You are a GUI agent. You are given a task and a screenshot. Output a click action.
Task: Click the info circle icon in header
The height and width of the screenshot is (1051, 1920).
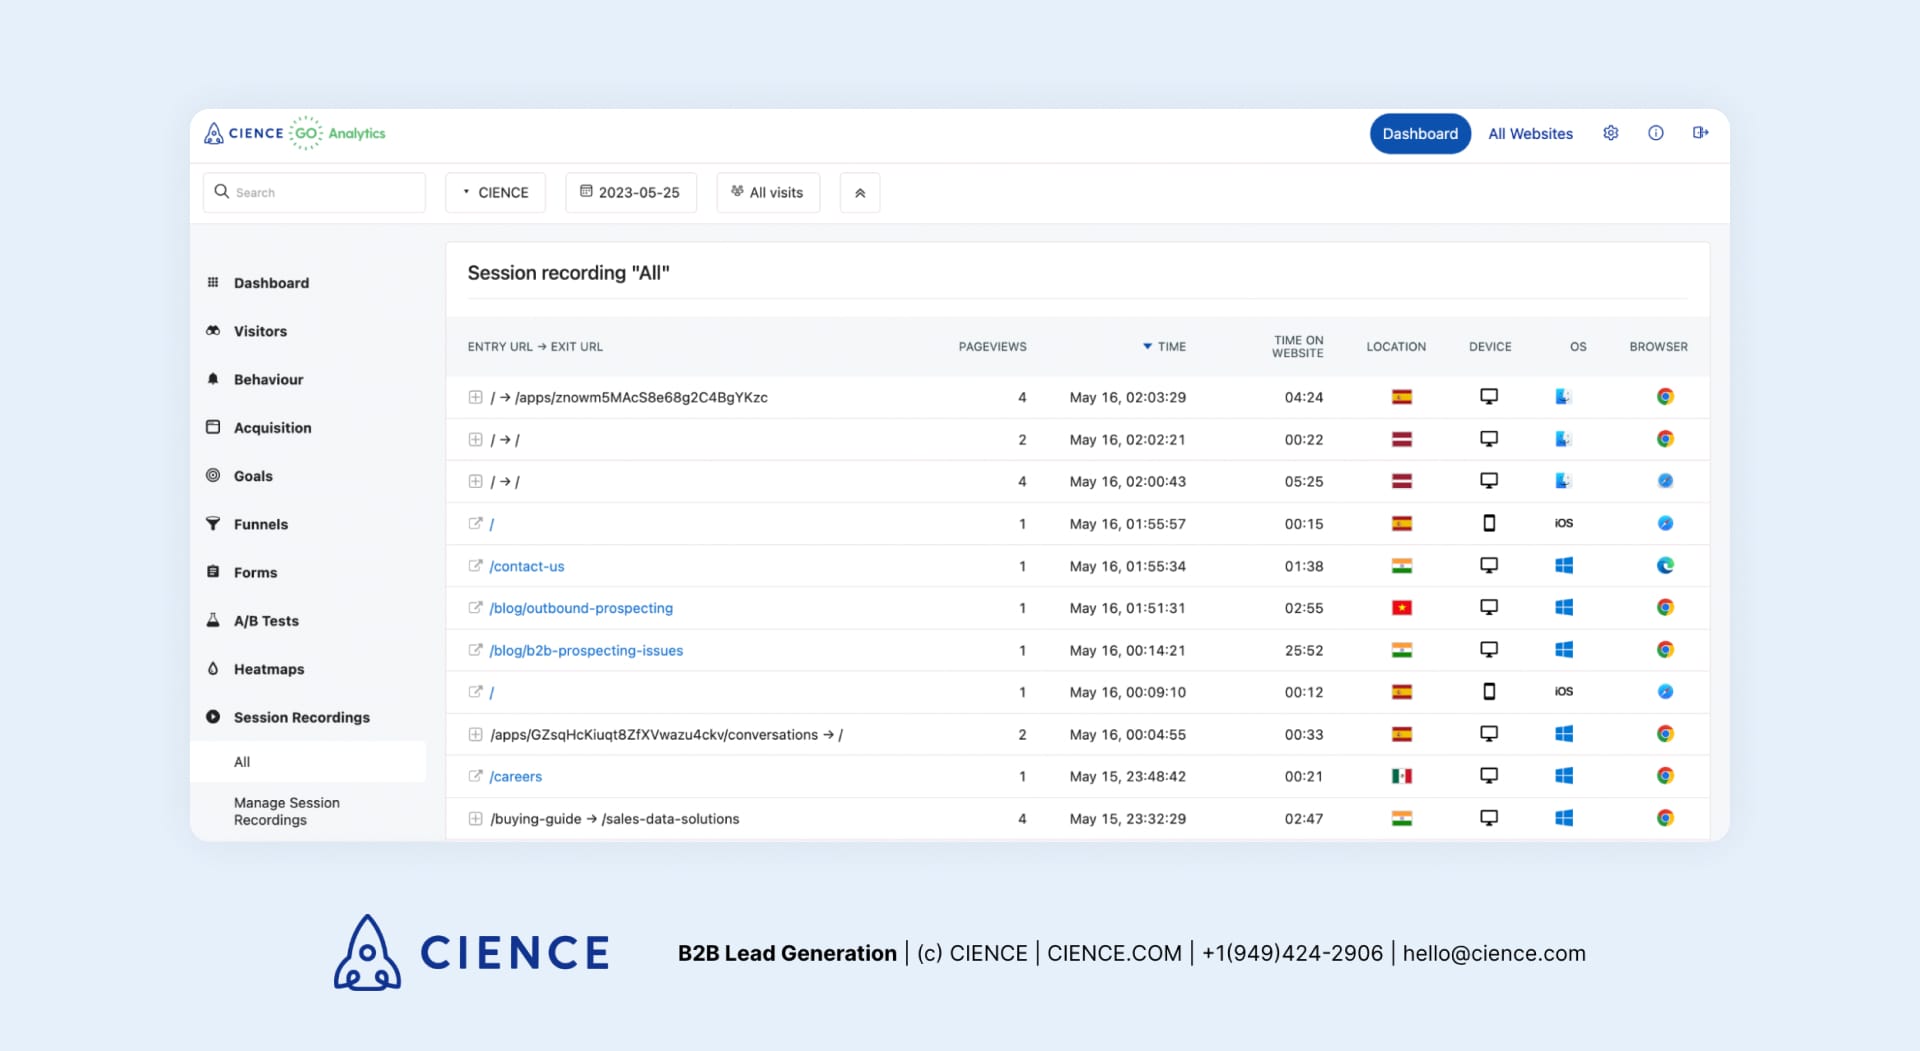click(1655, 133)
